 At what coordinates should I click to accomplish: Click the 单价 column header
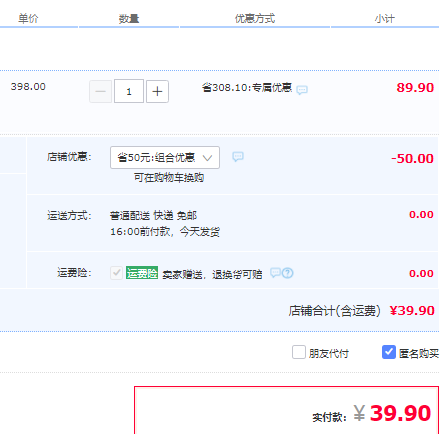(28, 19)
